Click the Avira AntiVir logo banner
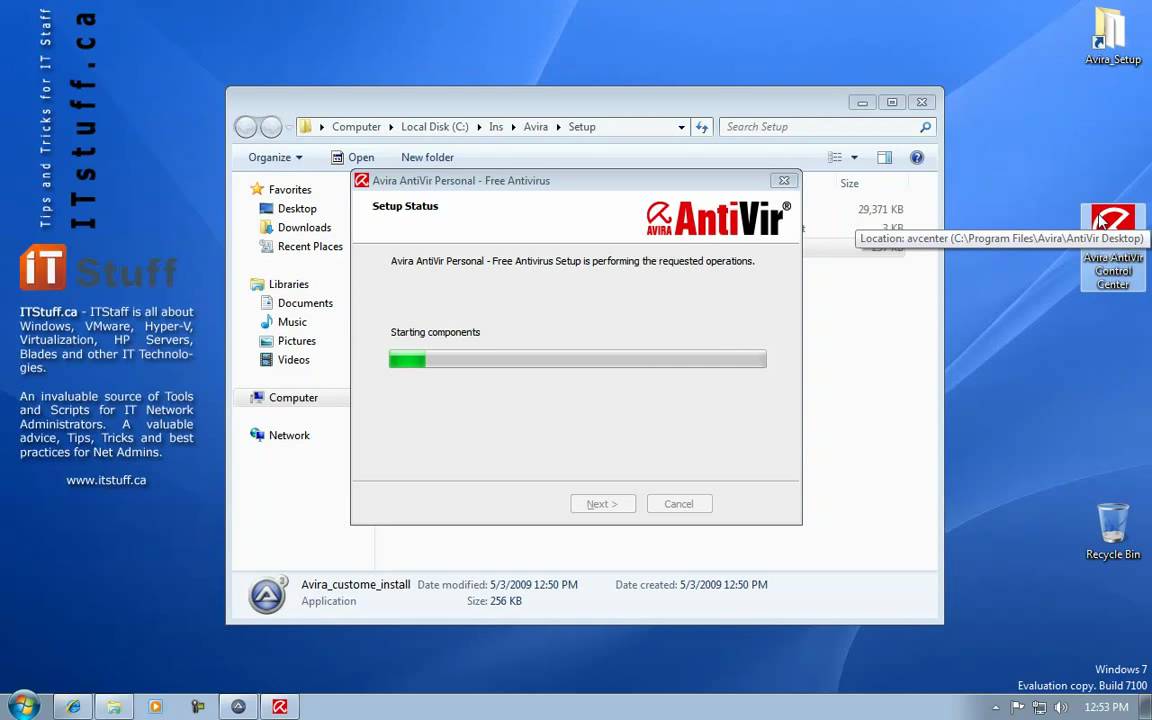 pyautogui.click(x=719, y=218)
